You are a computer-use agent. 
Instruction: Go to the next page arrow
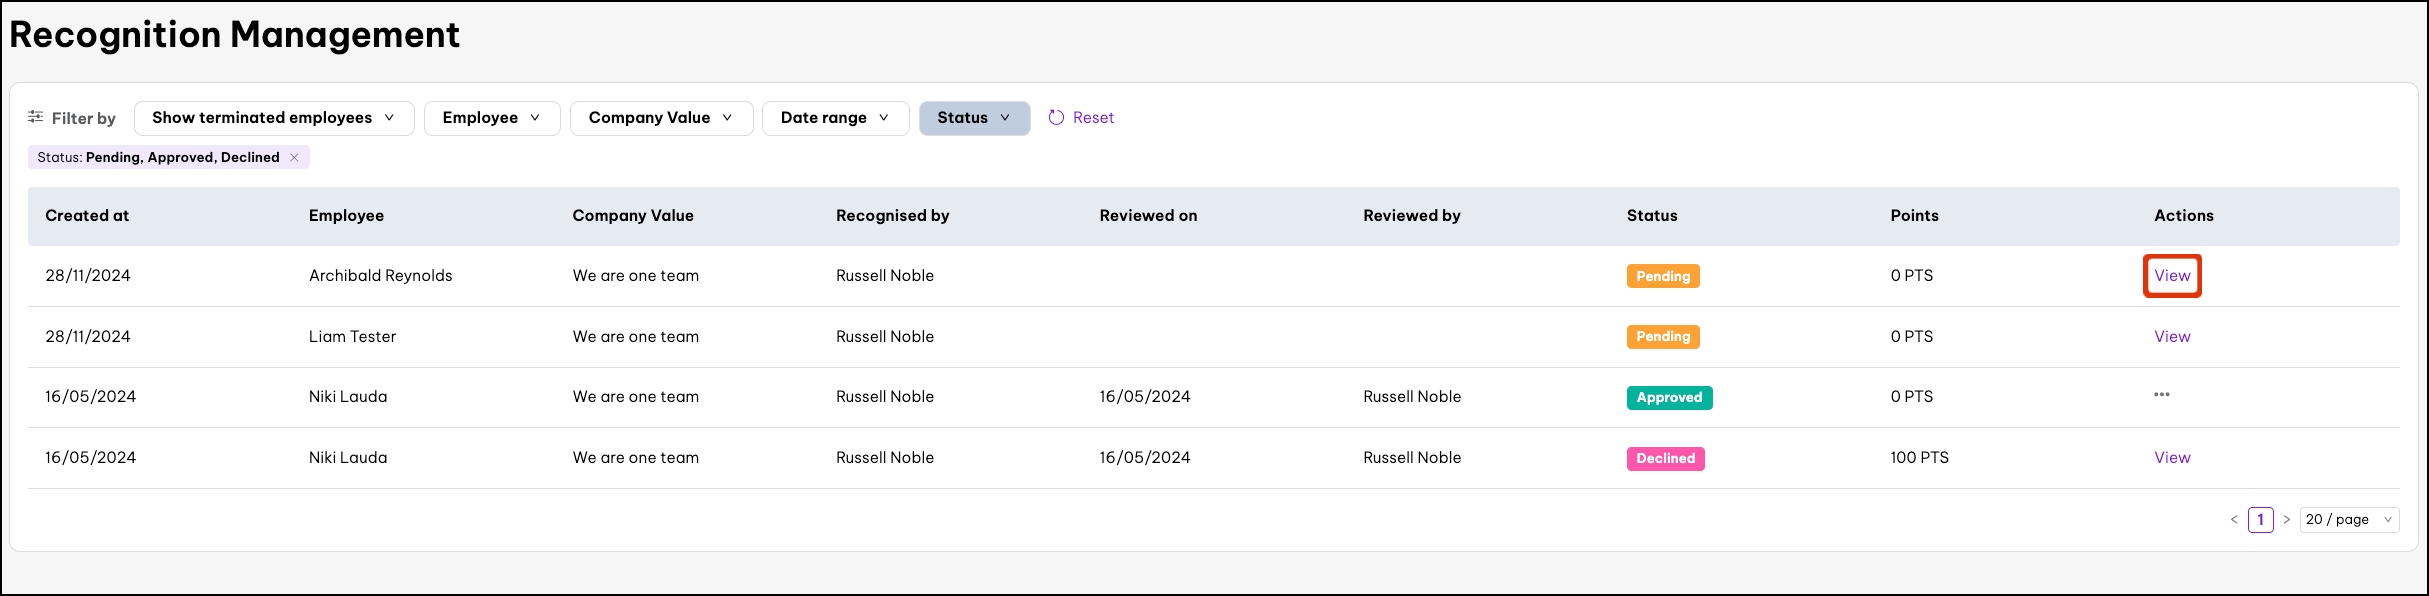(x=2286, y=520)
